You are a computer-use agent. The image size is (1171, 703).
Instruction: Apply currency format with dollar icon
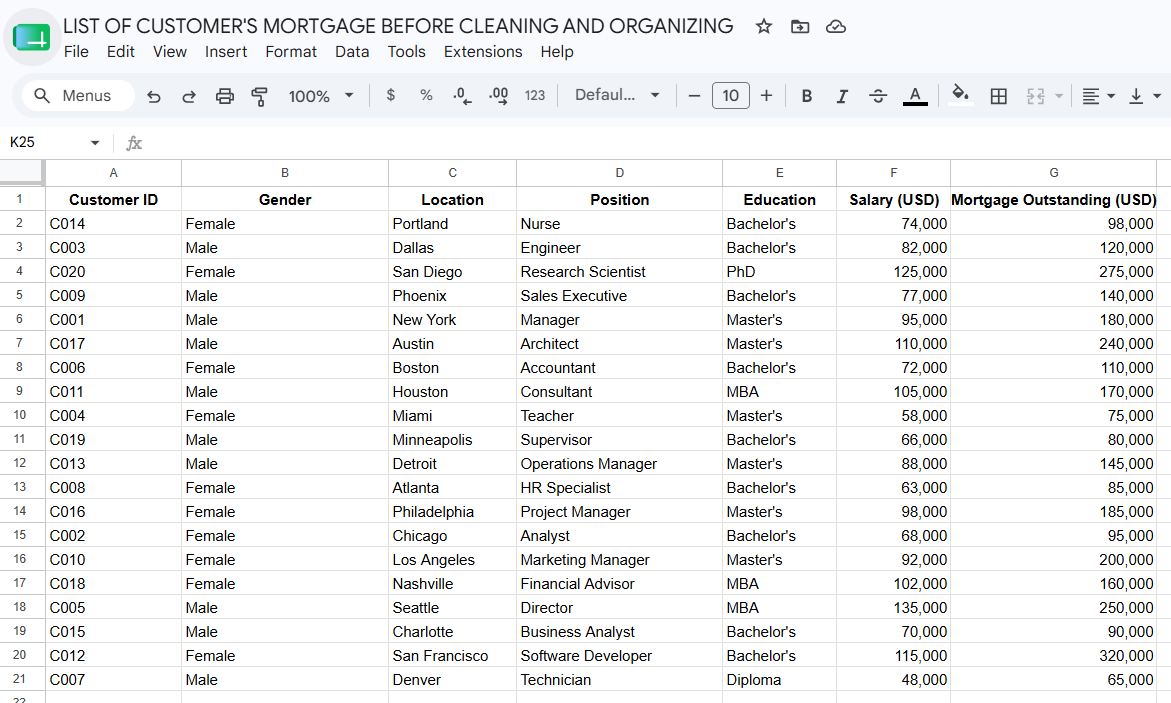(391, 95)
